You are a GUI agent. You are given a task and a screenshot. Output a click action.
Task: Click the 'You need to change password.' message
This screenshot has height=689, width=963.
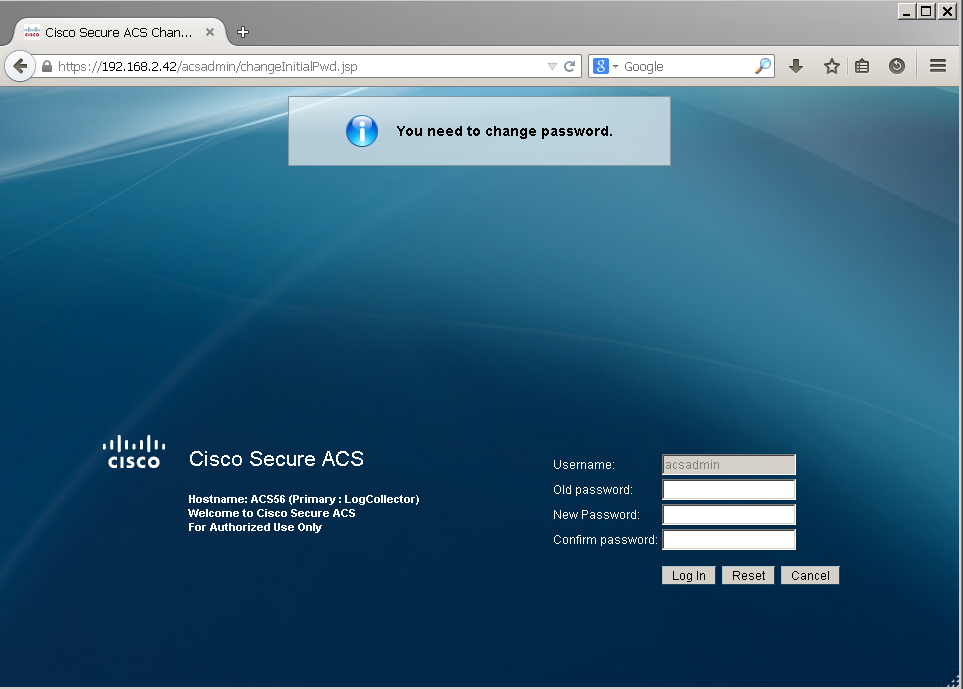click(x=504, y=131)
